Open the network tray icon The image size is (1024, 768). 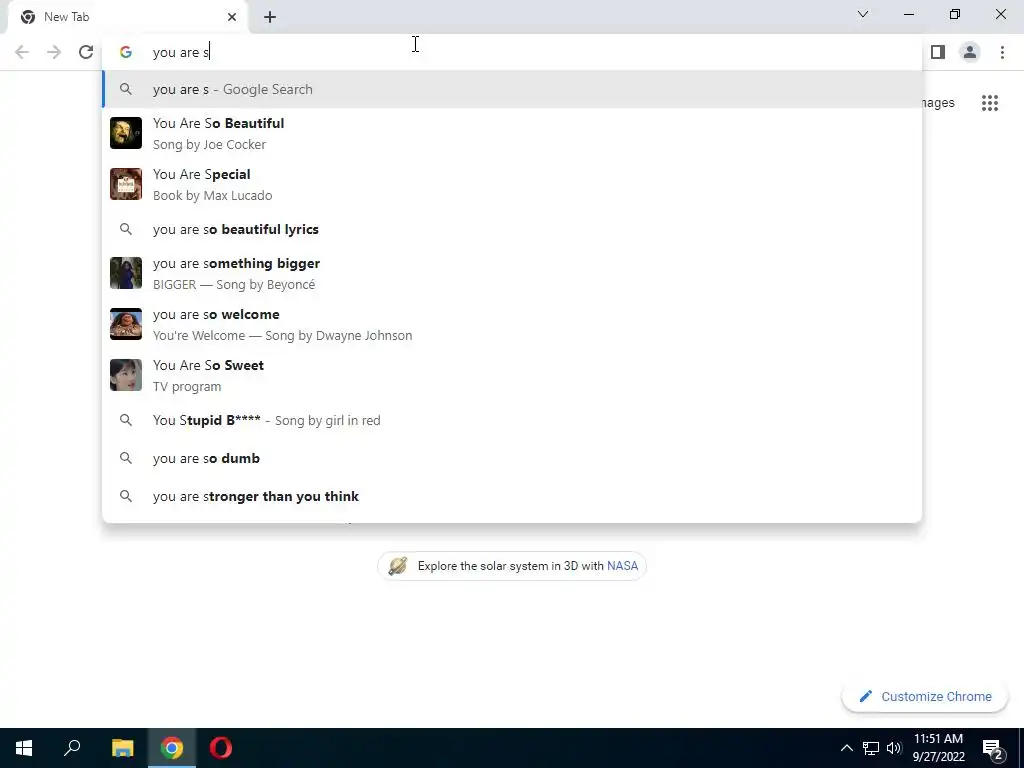coord(871,748)
